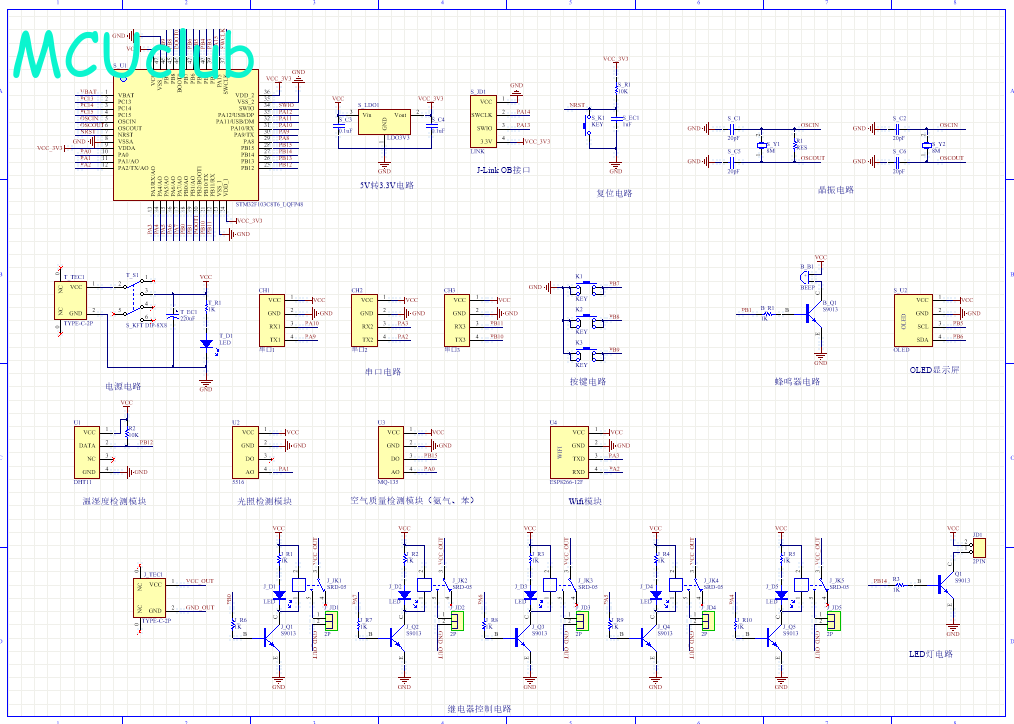Click the "晶振电路" section label
1014x724 pixels.
(x=836, y=190)
